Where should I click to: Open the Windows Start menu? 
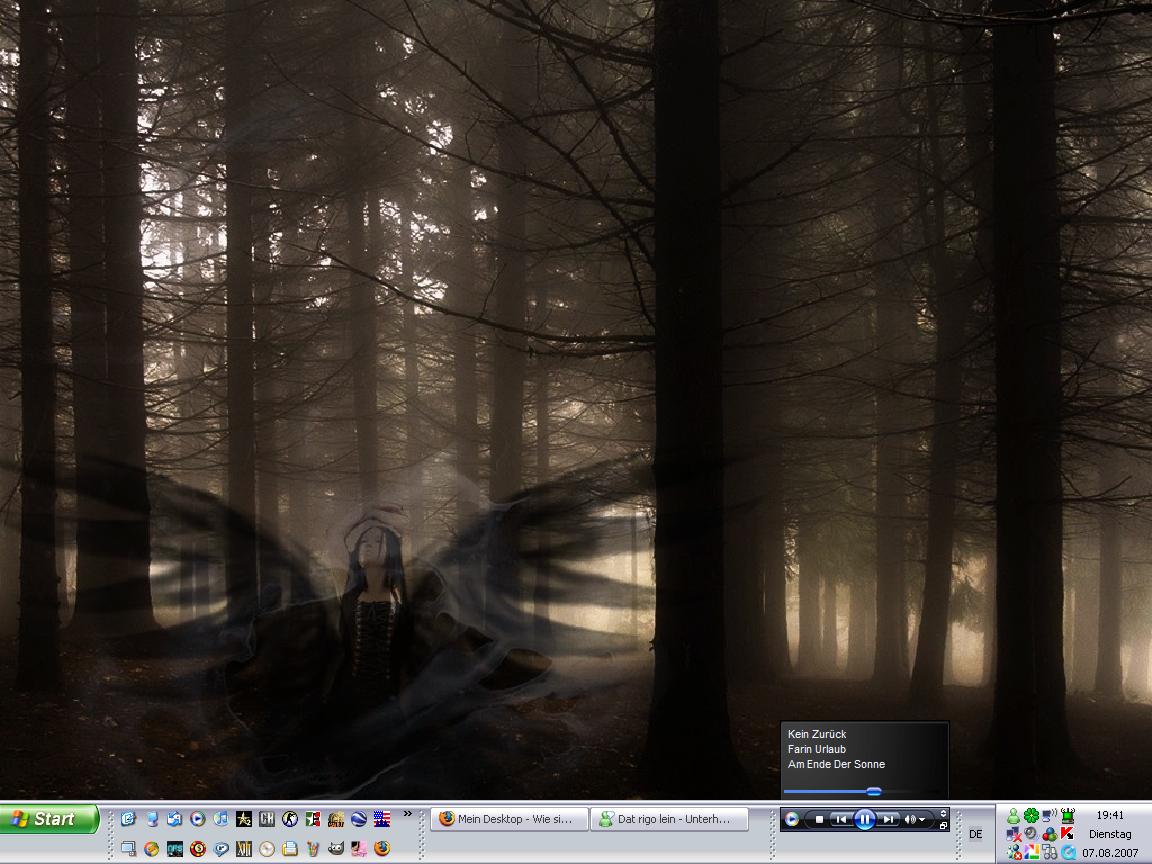point(50,819)
